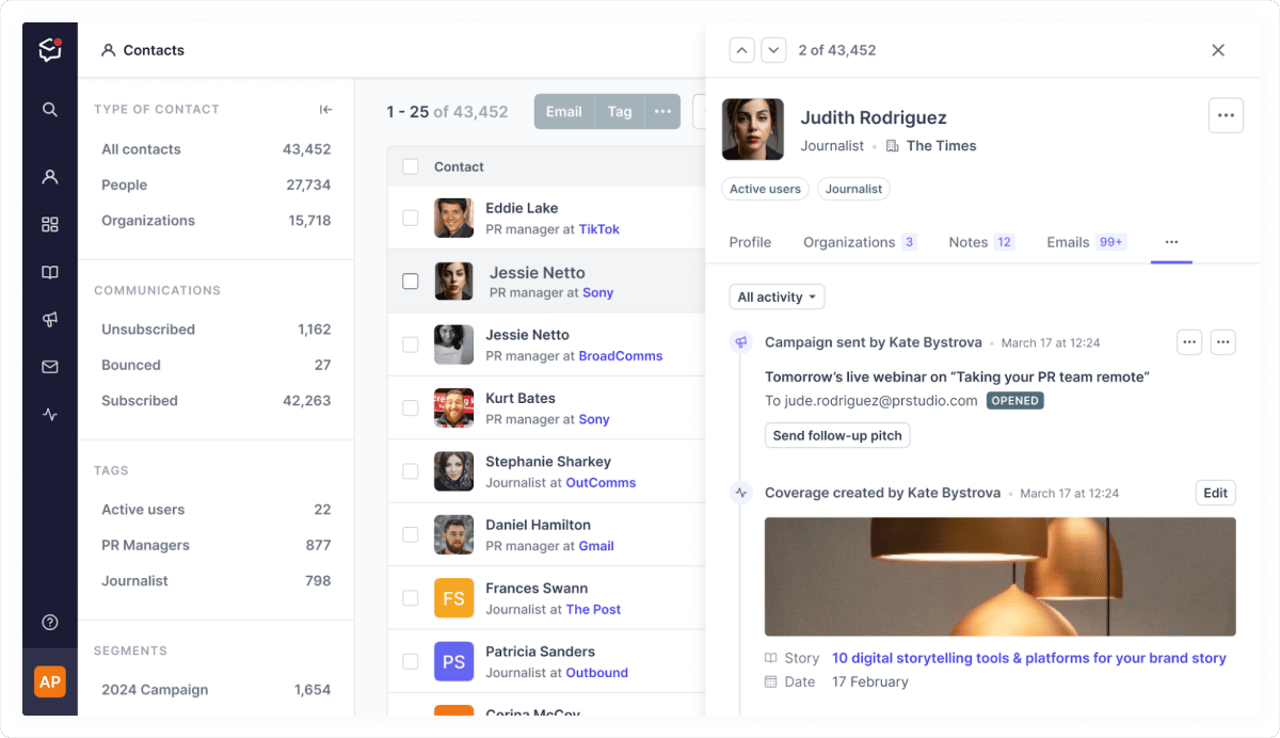Select the open book icon in sidebar
Image resolution: width=1280 pixels, height=738 pixels.
coord(50,272)
